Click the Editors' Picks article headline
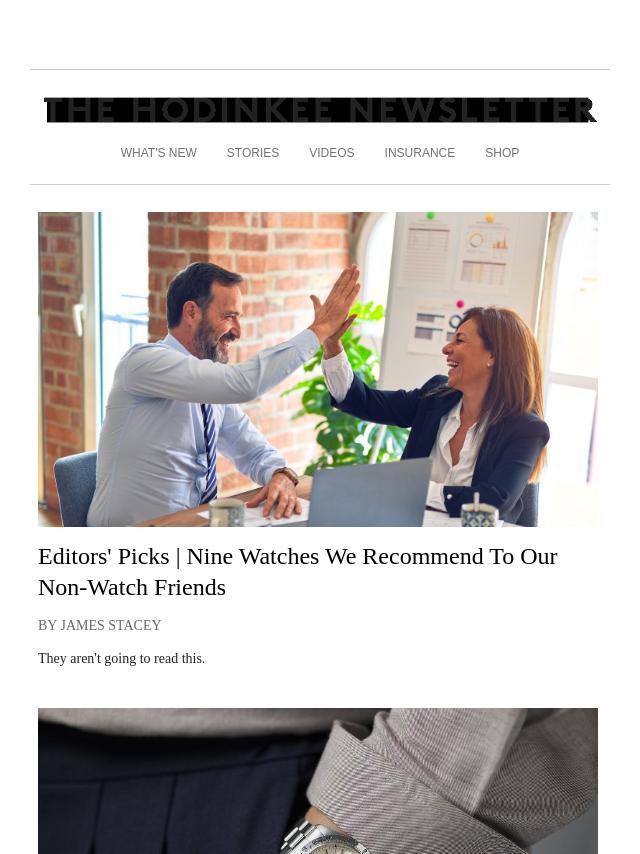Viewport: 640px width, 854px height. 298,572
